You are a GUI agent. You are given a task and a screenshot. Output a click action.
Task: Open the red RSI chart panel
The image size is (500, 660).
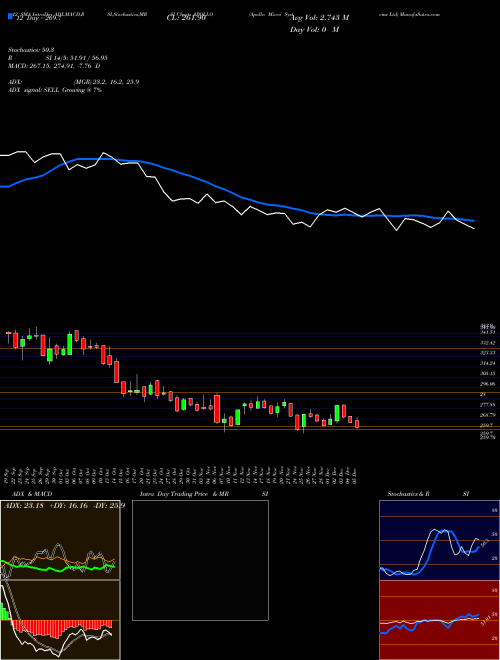[x=439, y=620]
